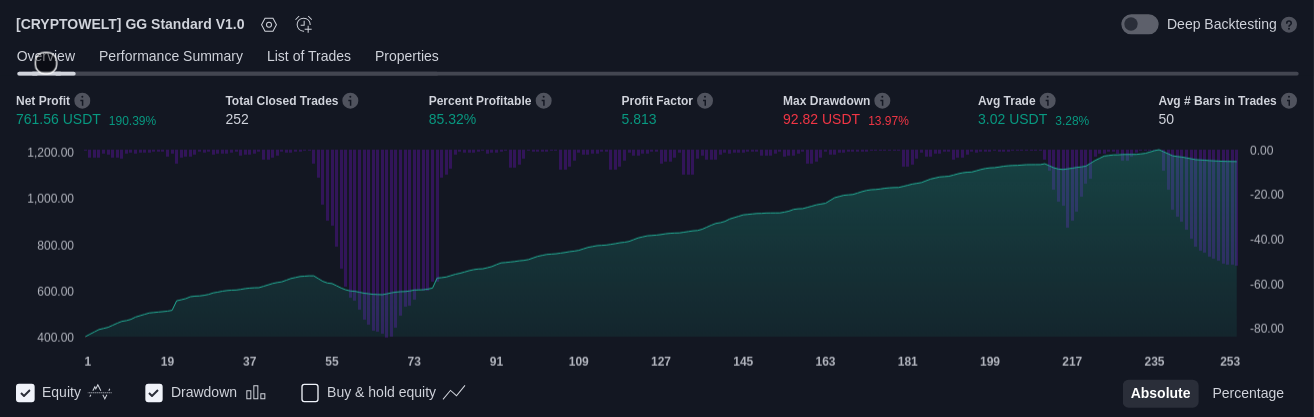Uncheck the Equity checkbox
The width and height of the screenshot is (1314, 417).
[26, 393]
